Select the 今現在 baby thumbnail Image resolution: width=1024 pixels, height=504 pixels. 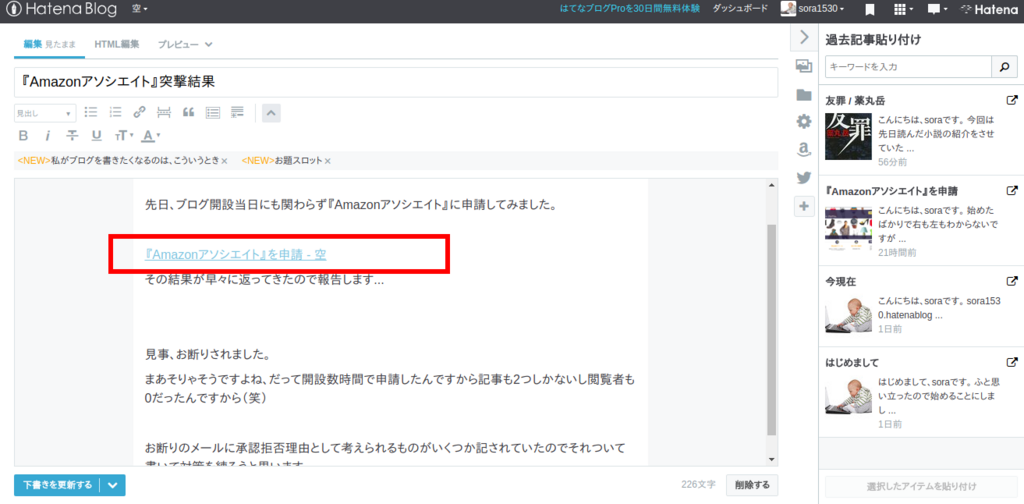tap(848, 314)
